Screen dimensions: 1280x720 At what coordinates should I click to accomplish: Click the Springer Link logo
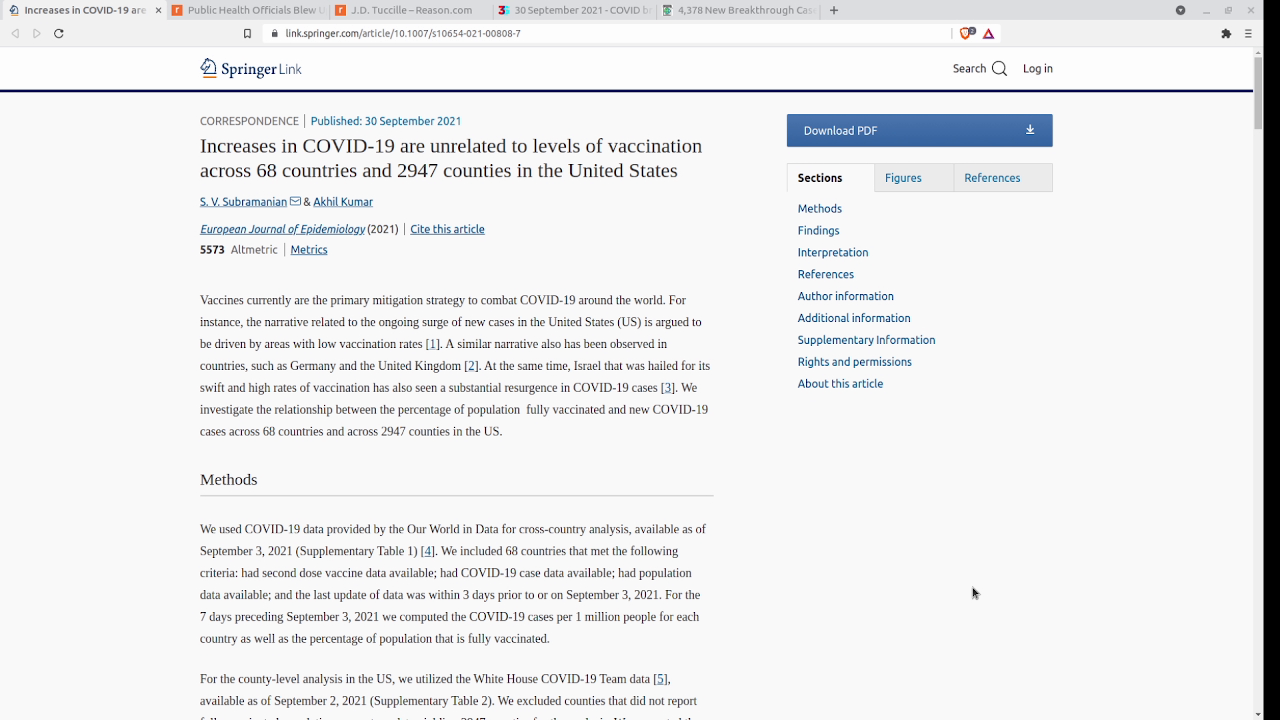click(251, 68)
